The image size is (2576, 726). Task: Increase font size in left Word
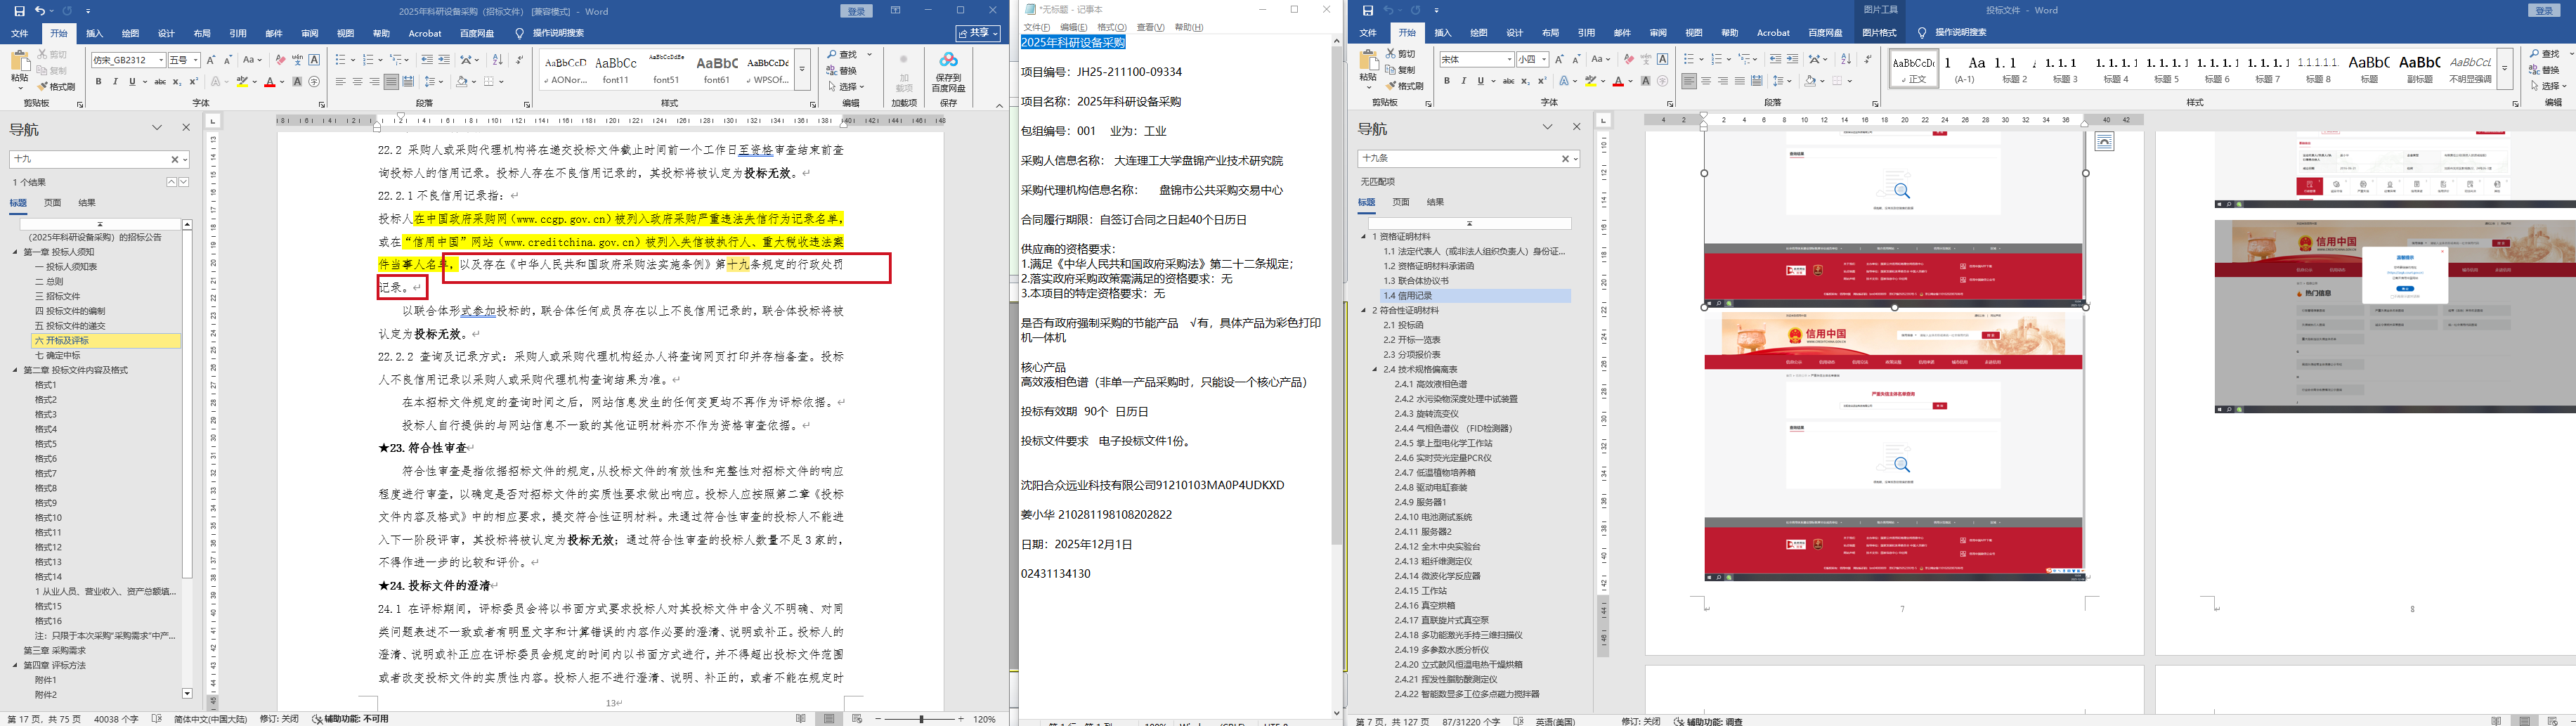[211, 60]
